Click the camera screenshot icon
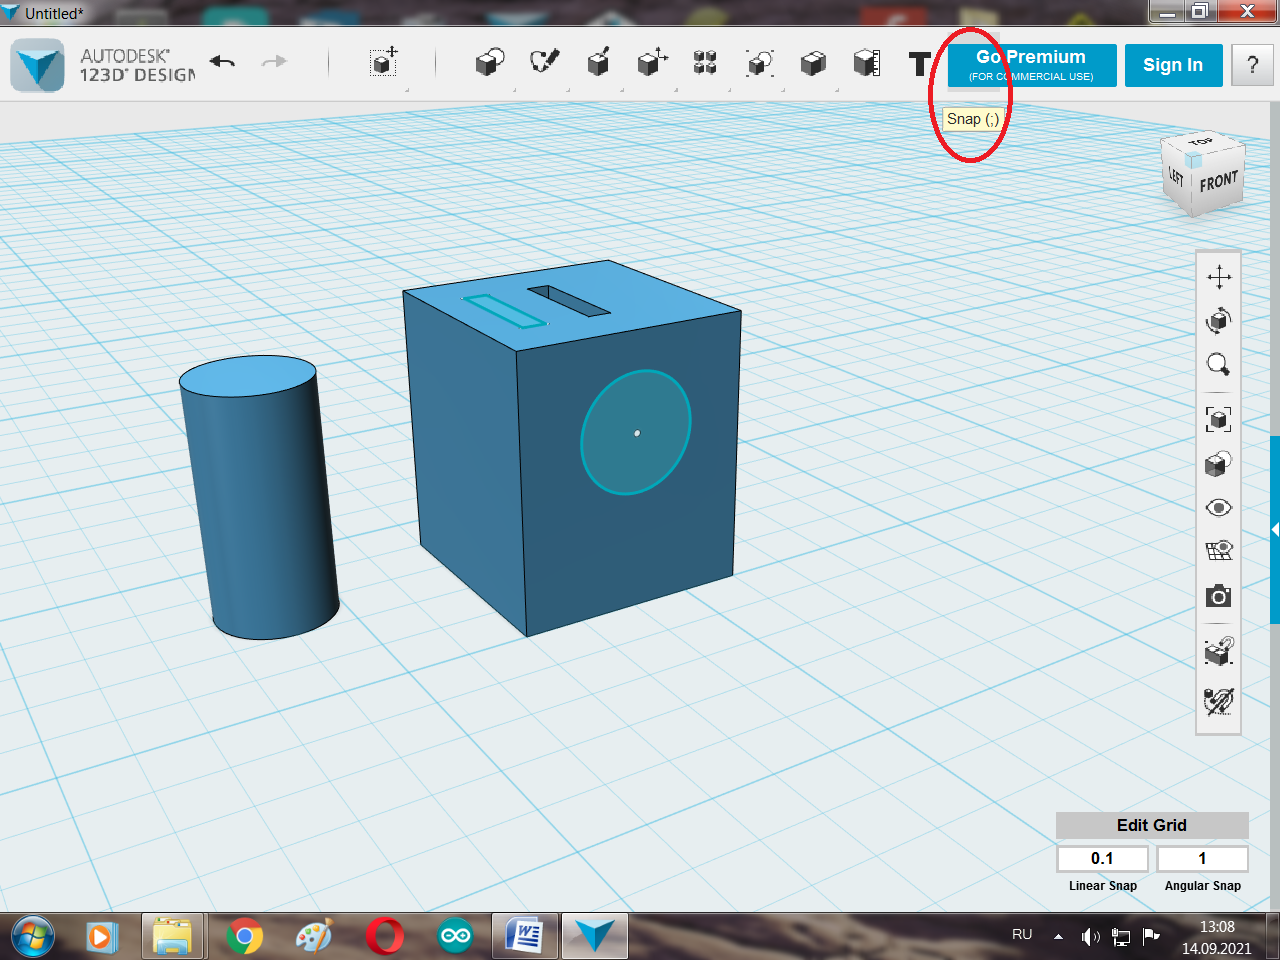Image resolution: width=1280 pixels, height=960 pixels. [1219, 597]
